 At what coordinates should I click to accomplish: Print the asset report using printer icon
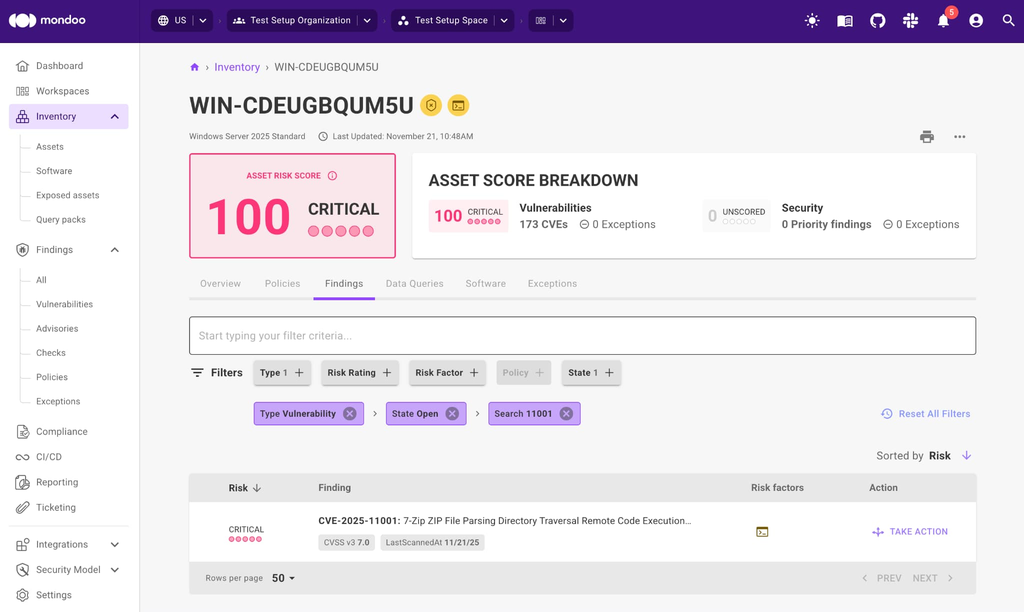927,136
